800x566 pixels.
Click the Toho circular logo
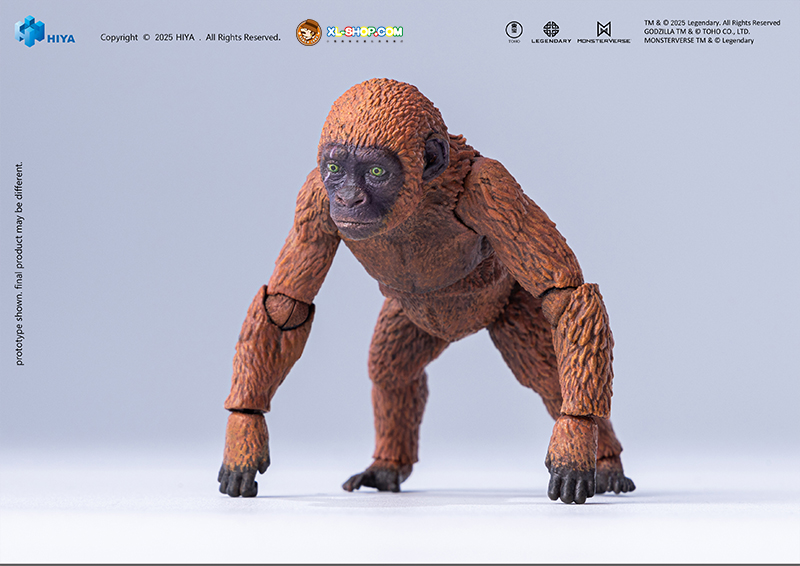click(x=514, y=30)
